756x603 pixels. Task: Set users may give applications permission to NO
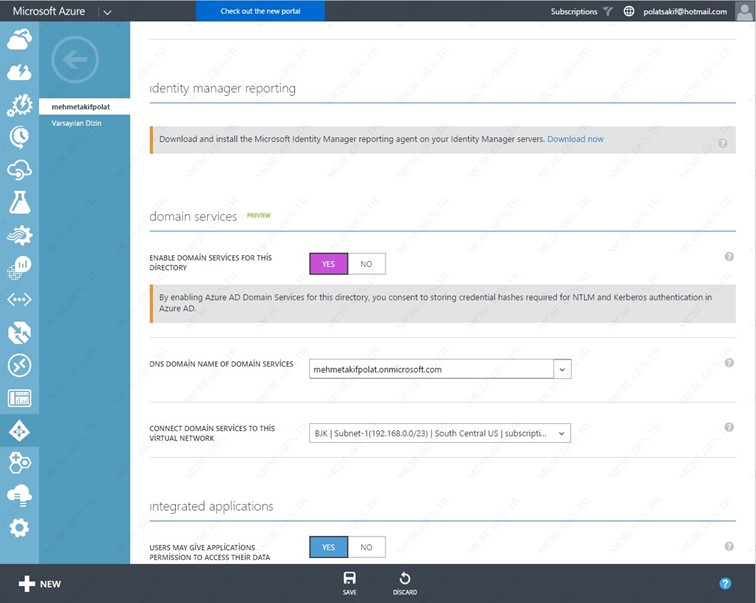point(366,547)
